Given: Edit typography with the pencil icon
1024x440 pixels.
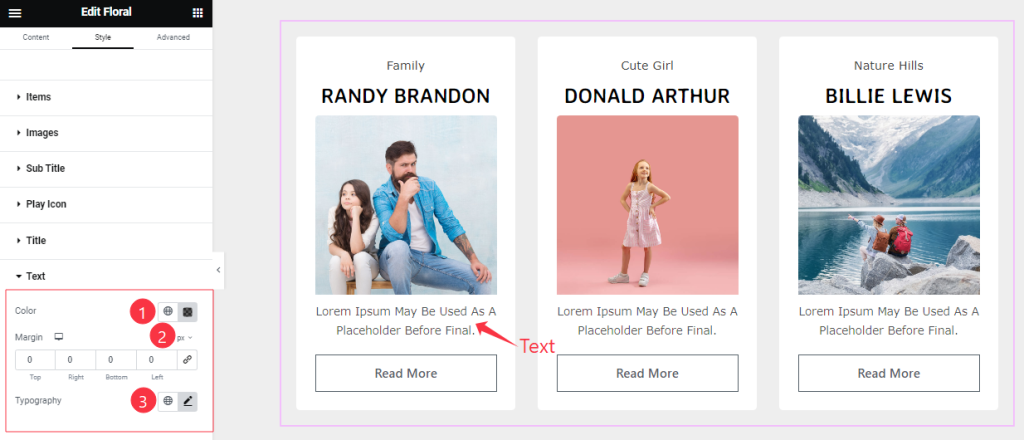Looking at the screenshot, I should (x=187, y=401).
